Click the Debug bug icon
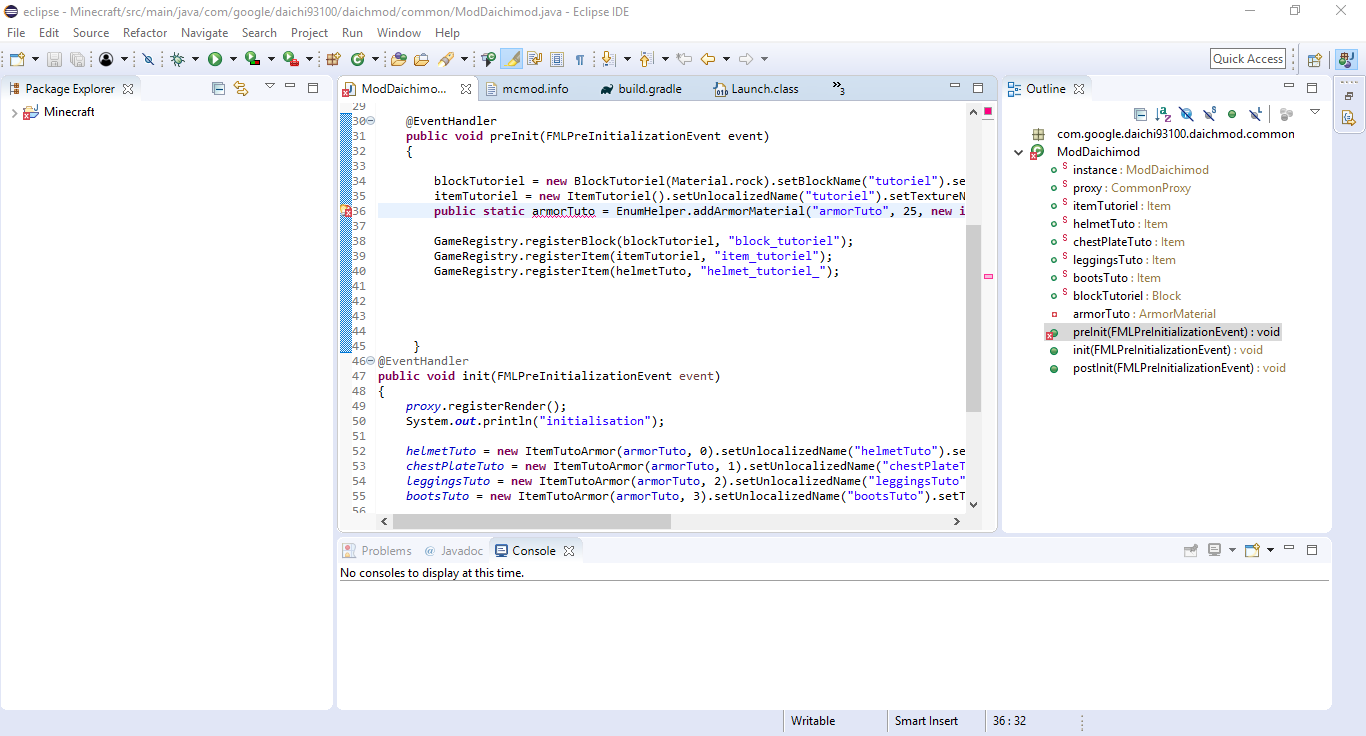This screenshot has width=1366, height=736. click(x=177, y=60)
